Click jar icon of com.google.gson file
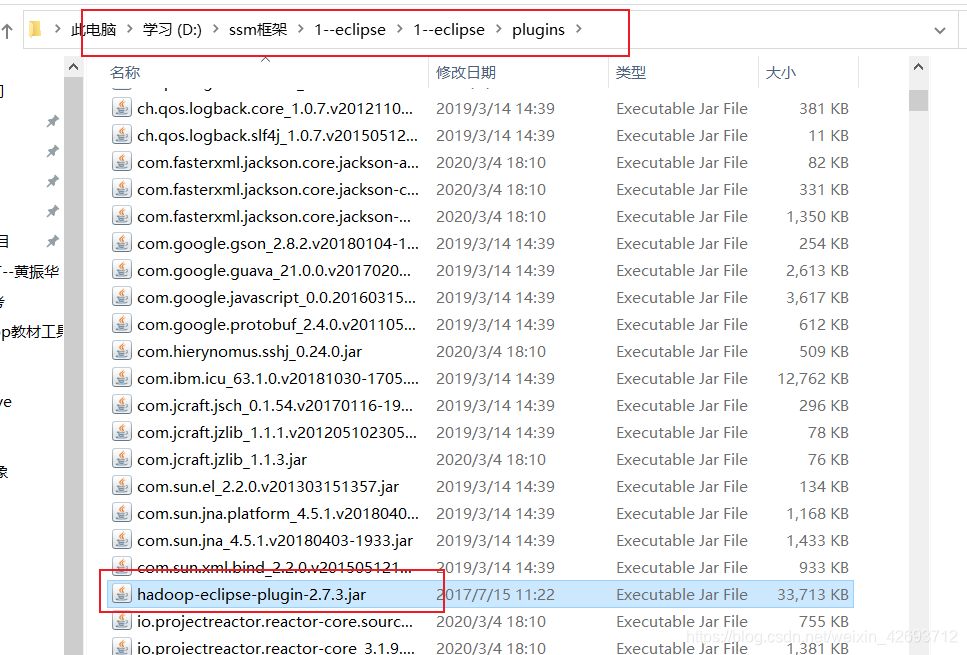 tap(121, 243)
